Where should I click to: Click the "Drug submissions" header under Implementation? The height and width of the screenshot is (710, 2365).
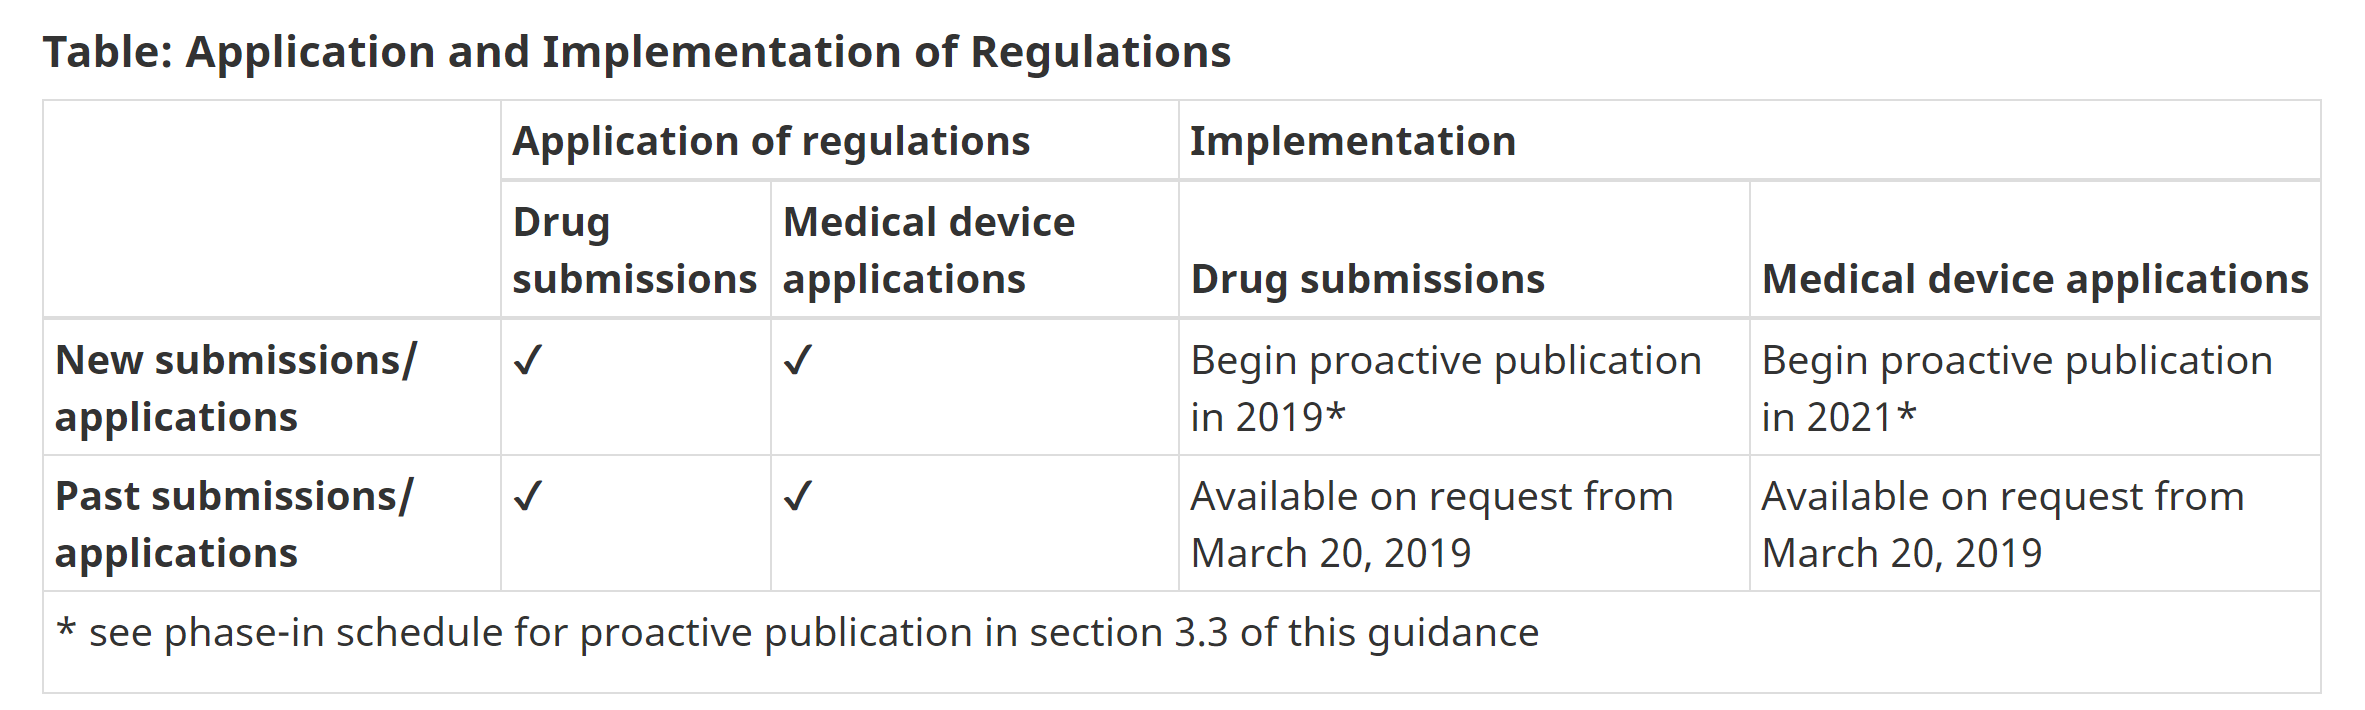[1367, 279]
